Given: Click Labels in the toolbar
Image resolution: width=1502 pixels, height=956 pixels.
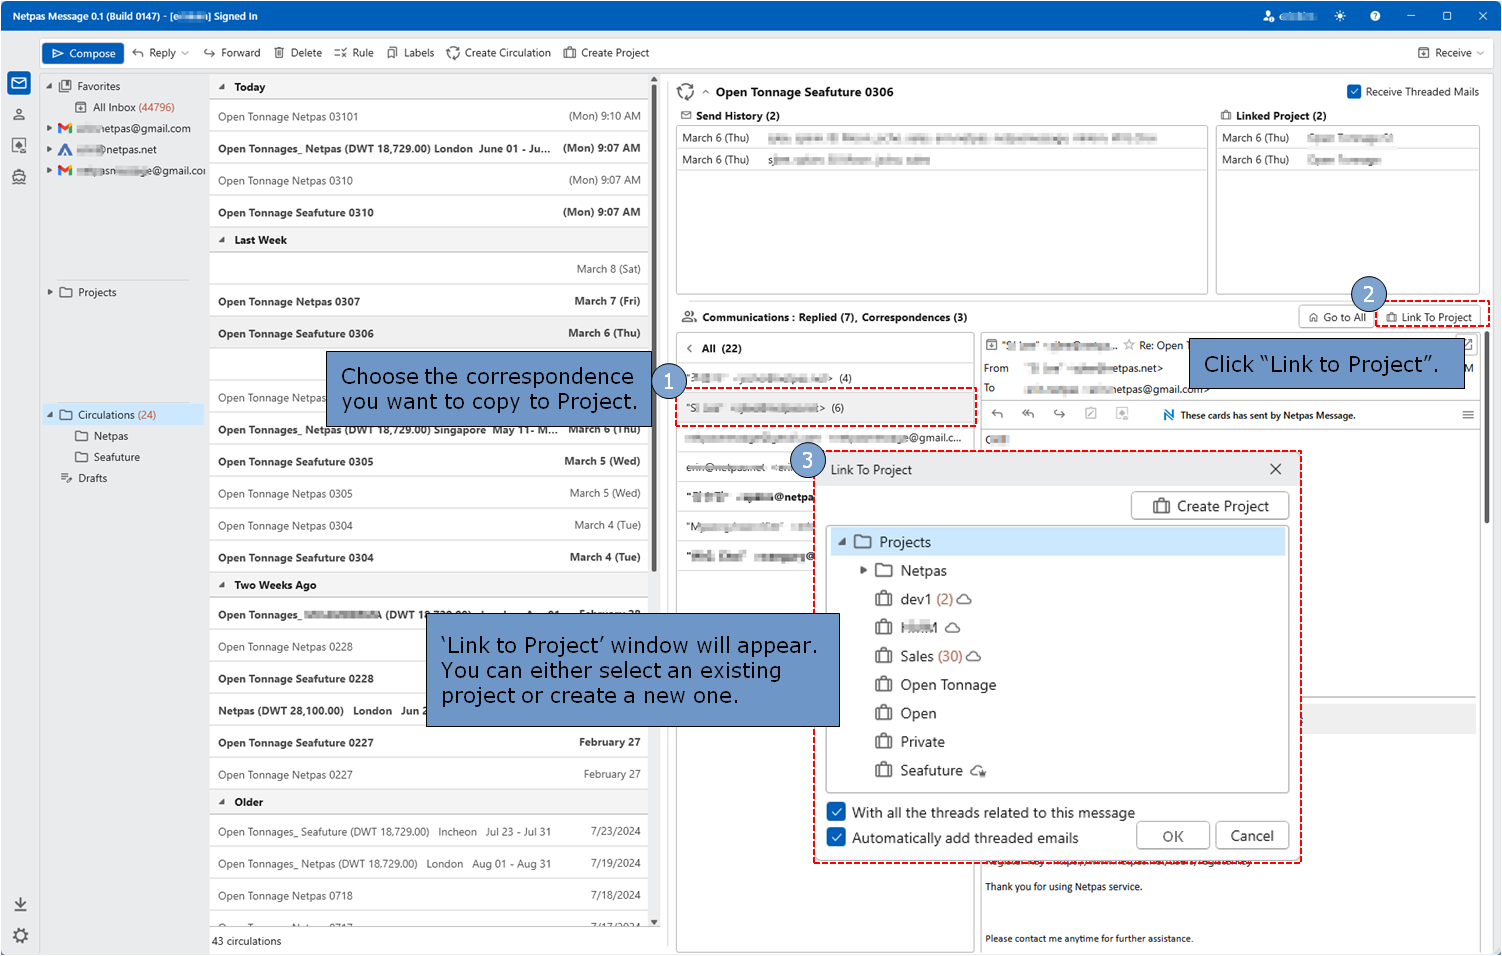Looking at the screenshot, I should point(410,53).
